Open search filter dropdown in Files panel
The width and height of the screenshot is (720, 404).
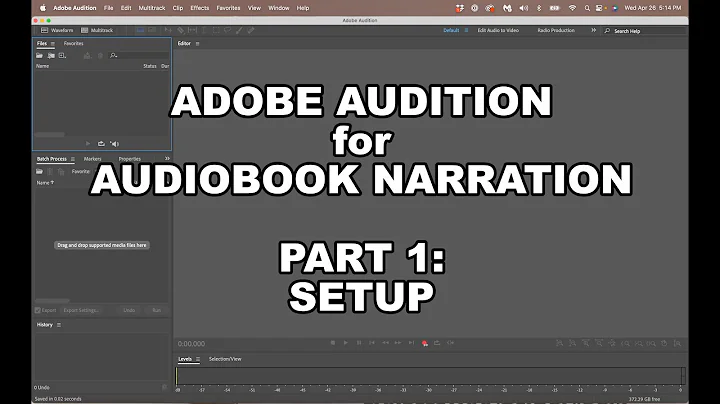click(113, 56)
